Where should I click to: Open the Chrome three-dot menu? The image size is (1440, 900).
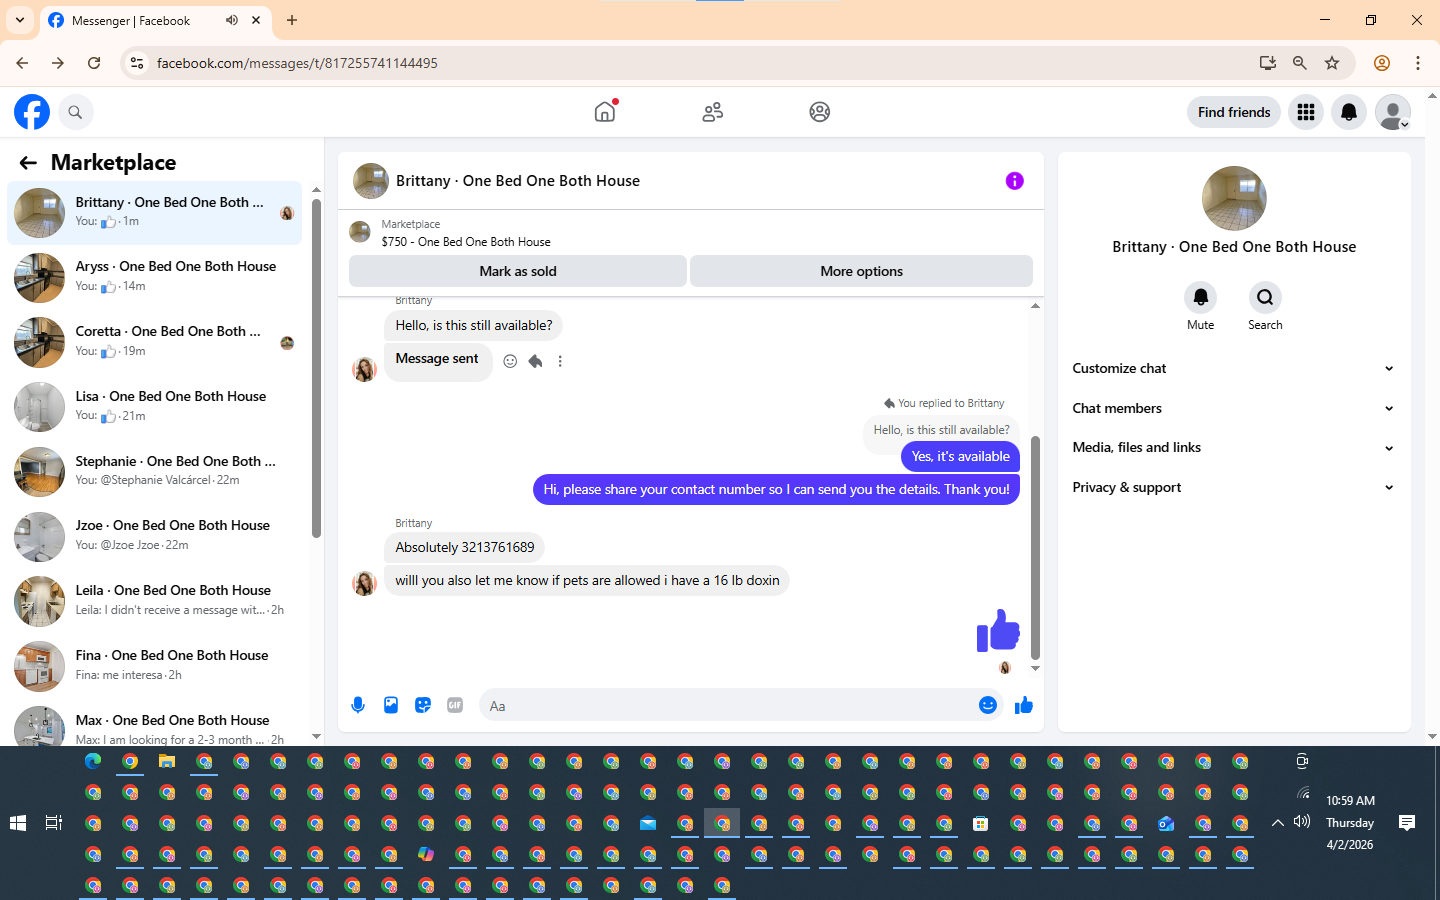[x=1418, y=63]
